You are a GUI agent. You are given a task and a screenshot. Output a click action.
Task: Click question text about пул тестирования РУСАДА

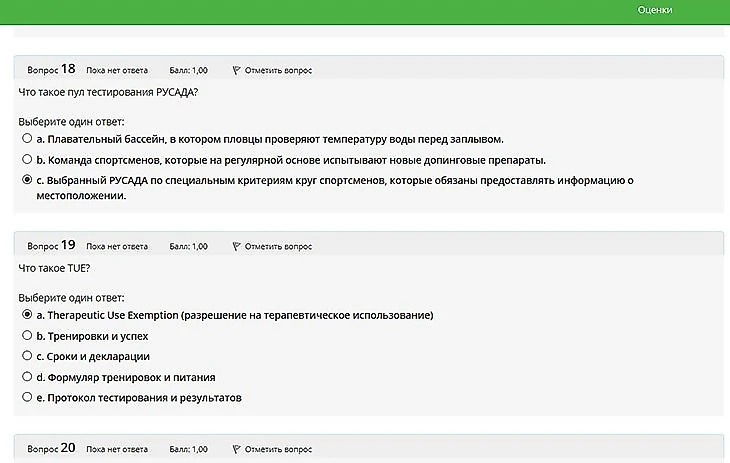[x=108, y=93]
